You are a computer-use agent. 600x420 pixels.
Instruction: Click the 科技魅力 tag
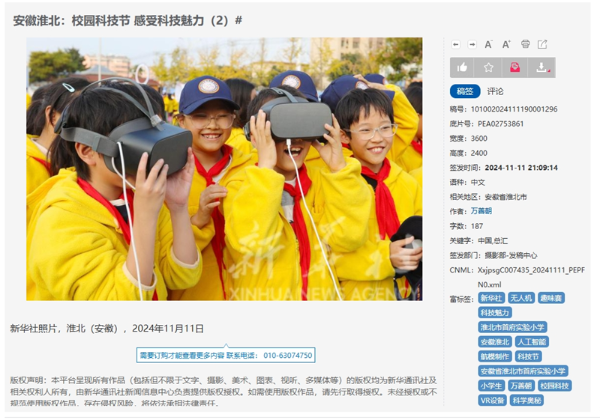[x=495, y=313]
